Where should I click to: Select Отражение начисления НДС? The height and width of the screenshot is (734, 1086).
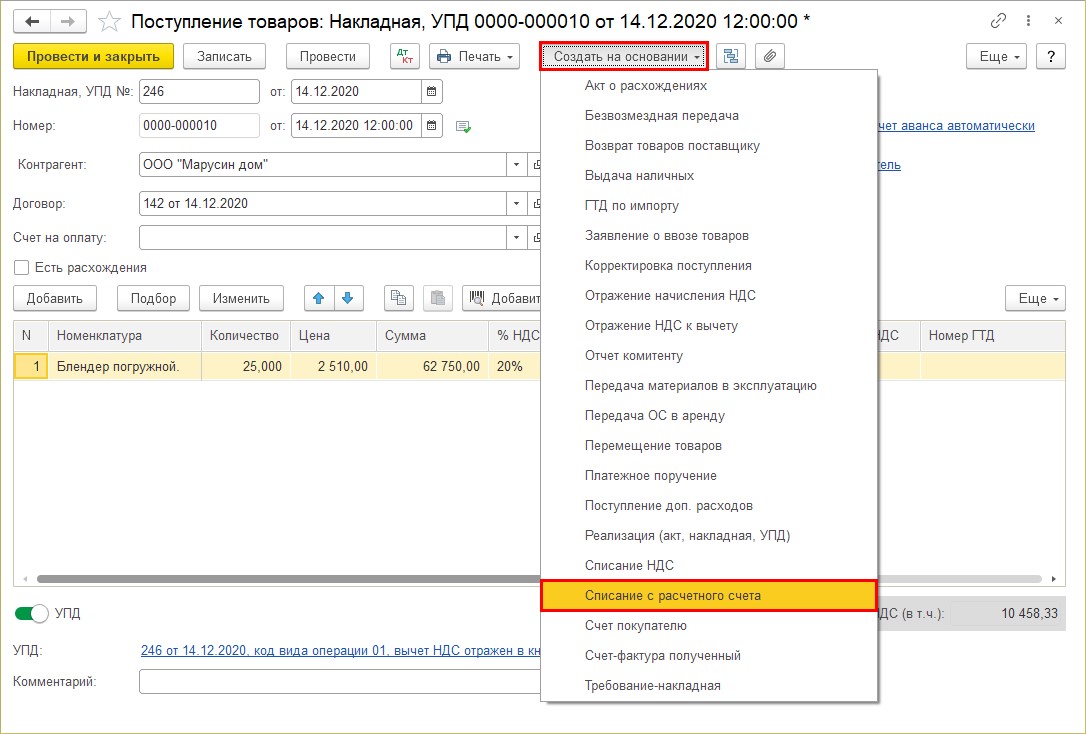point(709,296)
